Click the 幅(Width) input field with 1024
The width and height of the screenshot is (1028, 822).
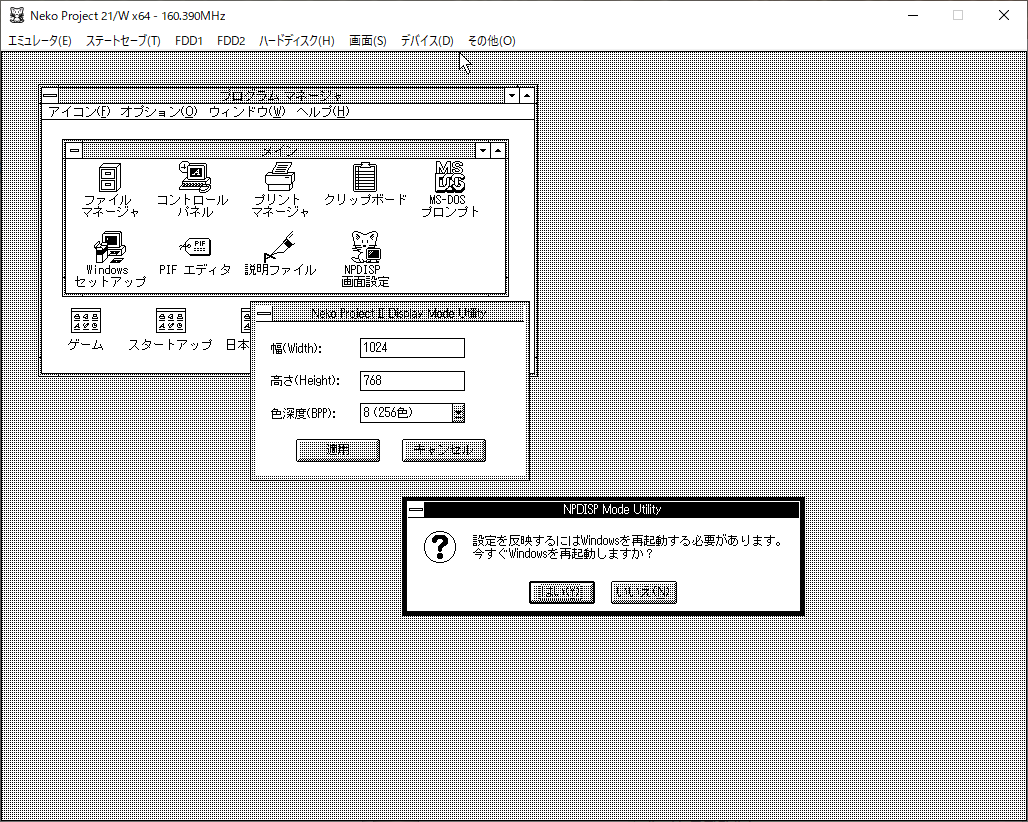[x=412, y=348]
